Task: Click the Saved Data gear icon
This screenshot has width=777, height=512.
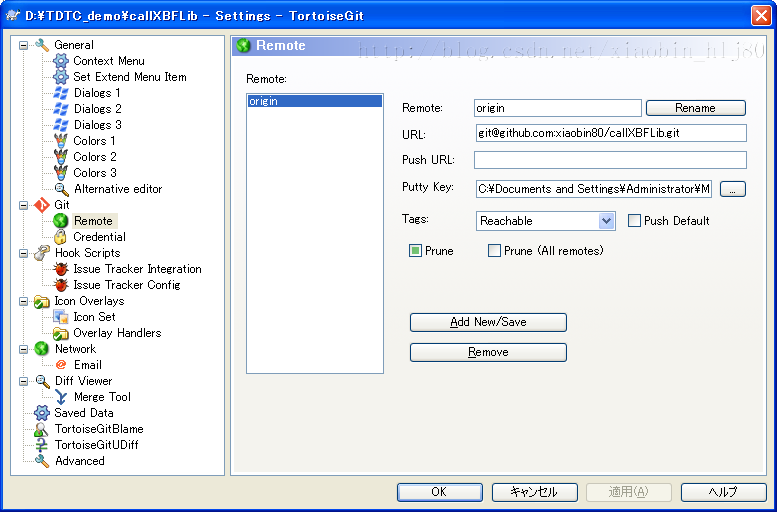Action: pos(42,413)
